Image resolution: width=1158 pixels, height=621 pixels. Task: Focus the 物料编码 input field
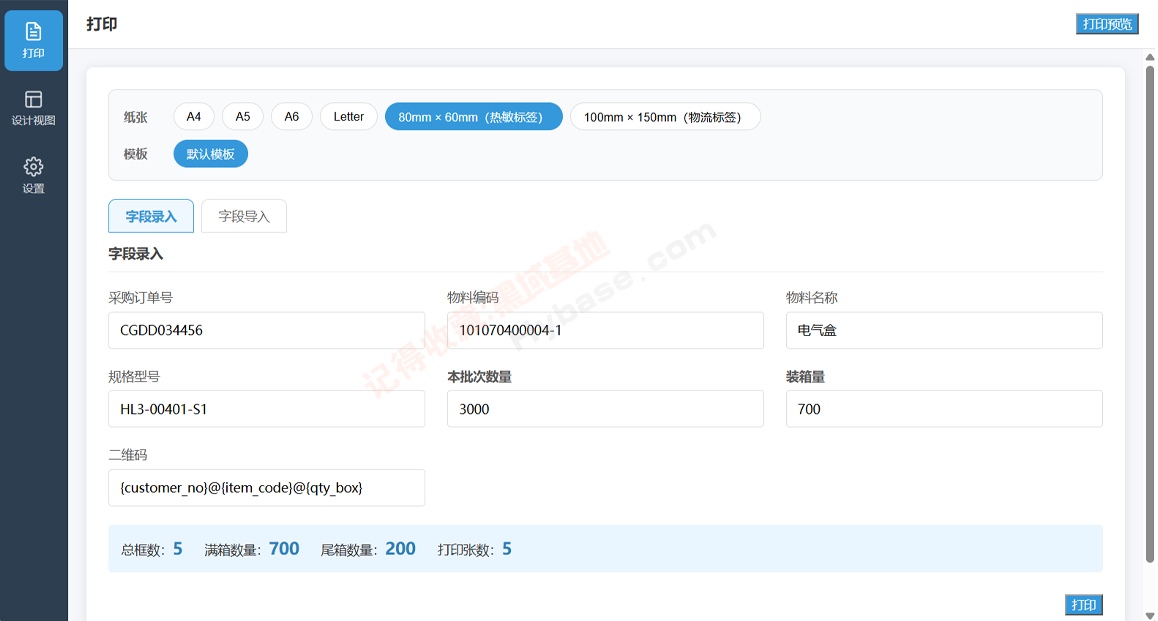pyautogui.click(x=605, y=330)
